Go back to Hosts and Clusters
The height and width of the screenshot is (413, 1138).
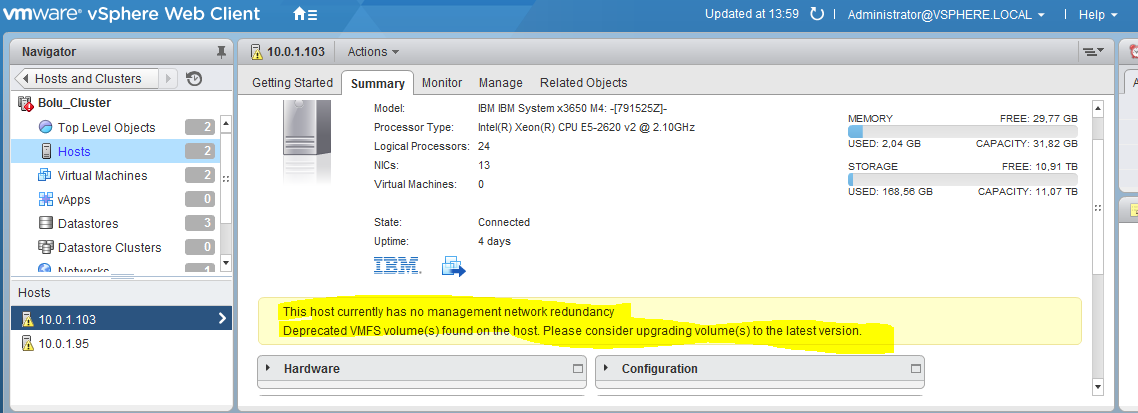(86, 78)
